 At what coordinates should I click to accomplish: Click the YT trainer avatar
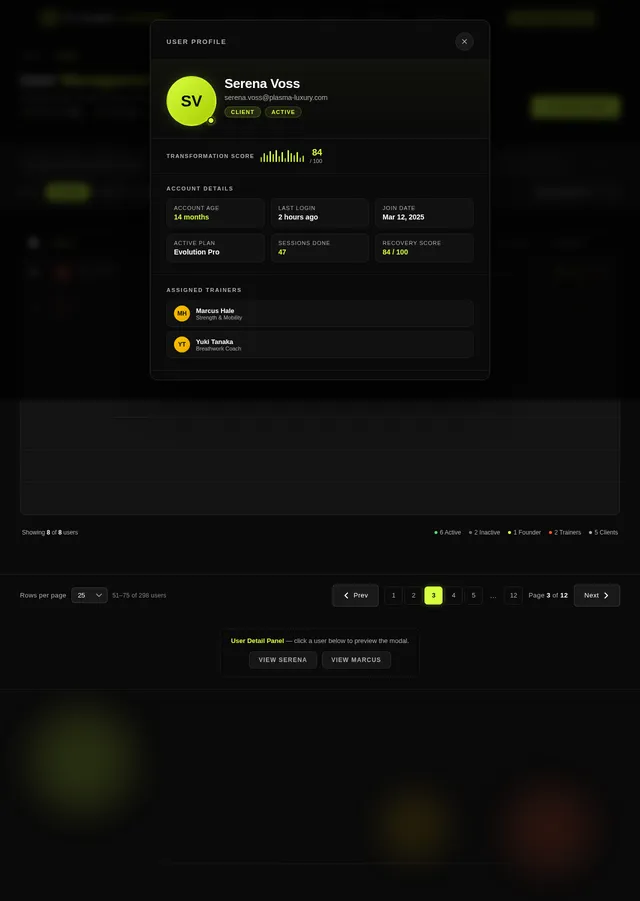click(x=182, y=344)
